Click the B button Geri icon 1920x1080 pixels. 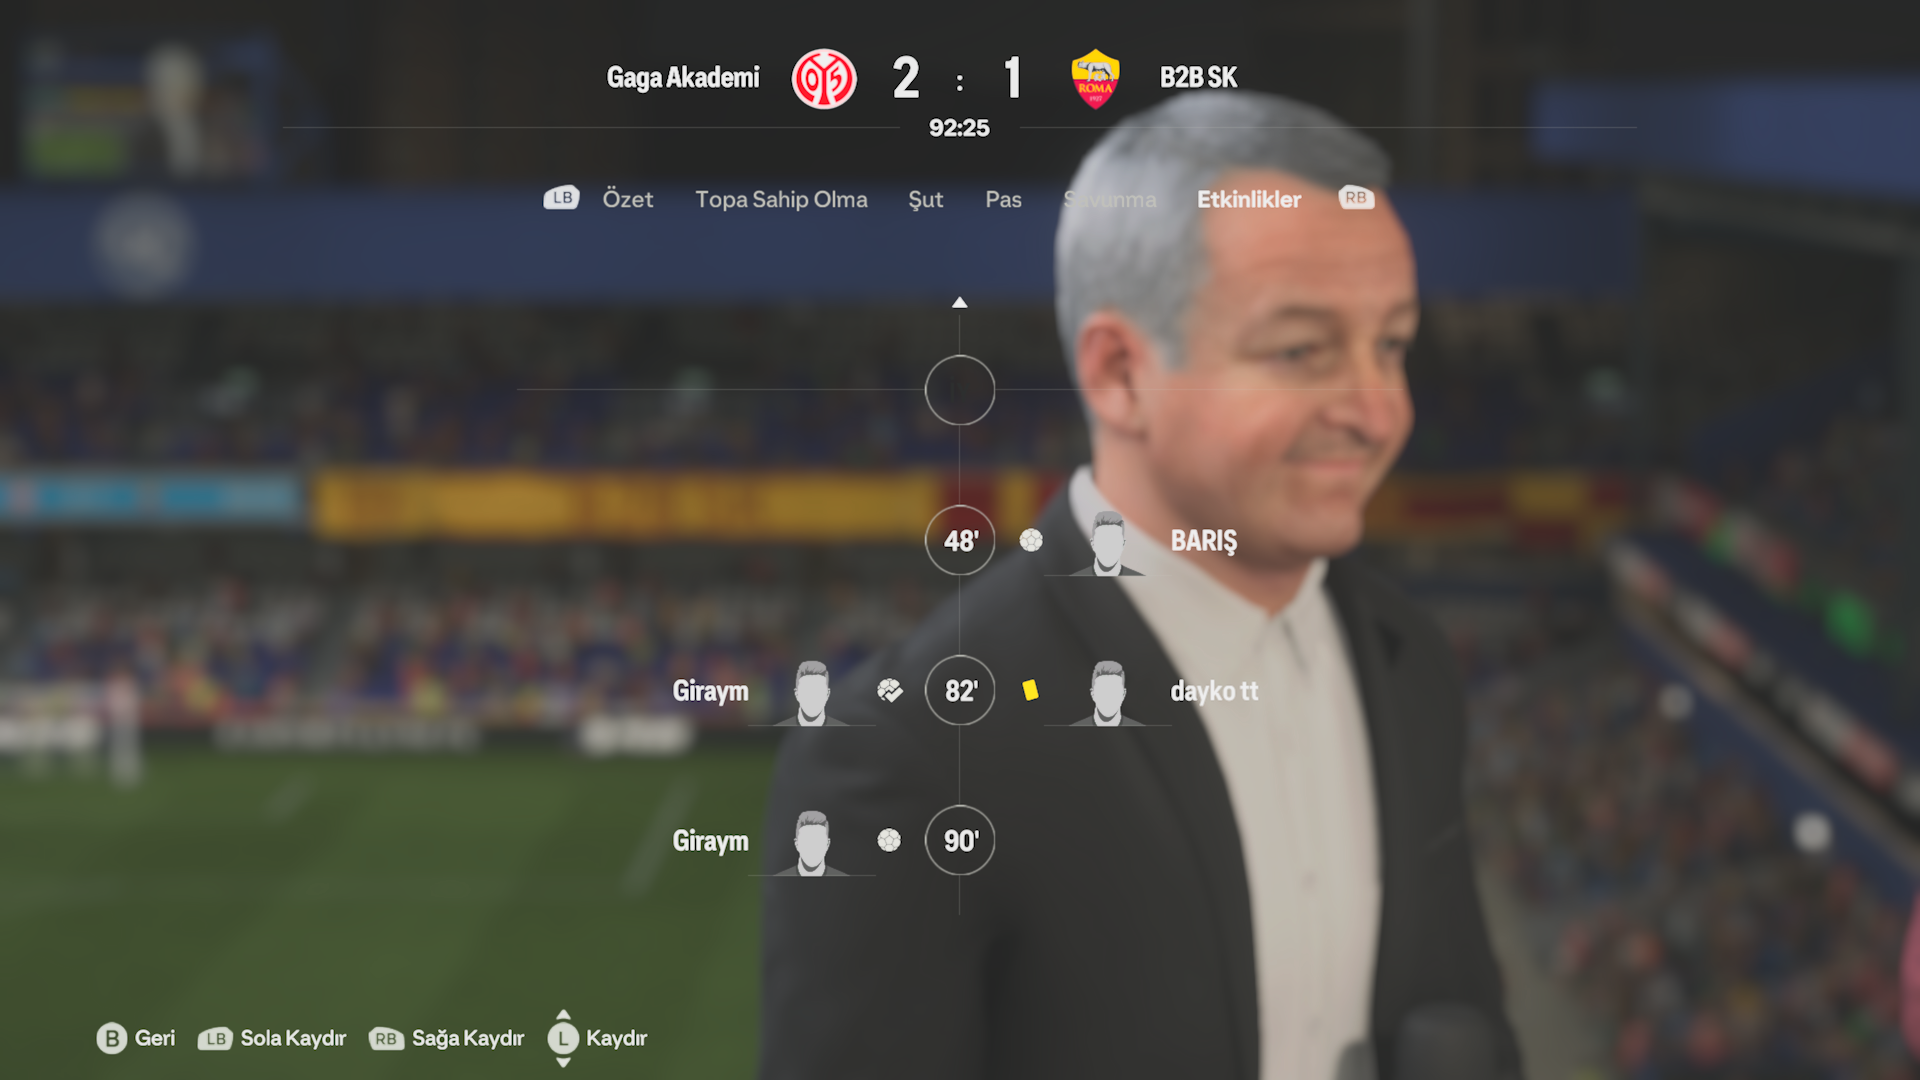(x=112, y=1039)
